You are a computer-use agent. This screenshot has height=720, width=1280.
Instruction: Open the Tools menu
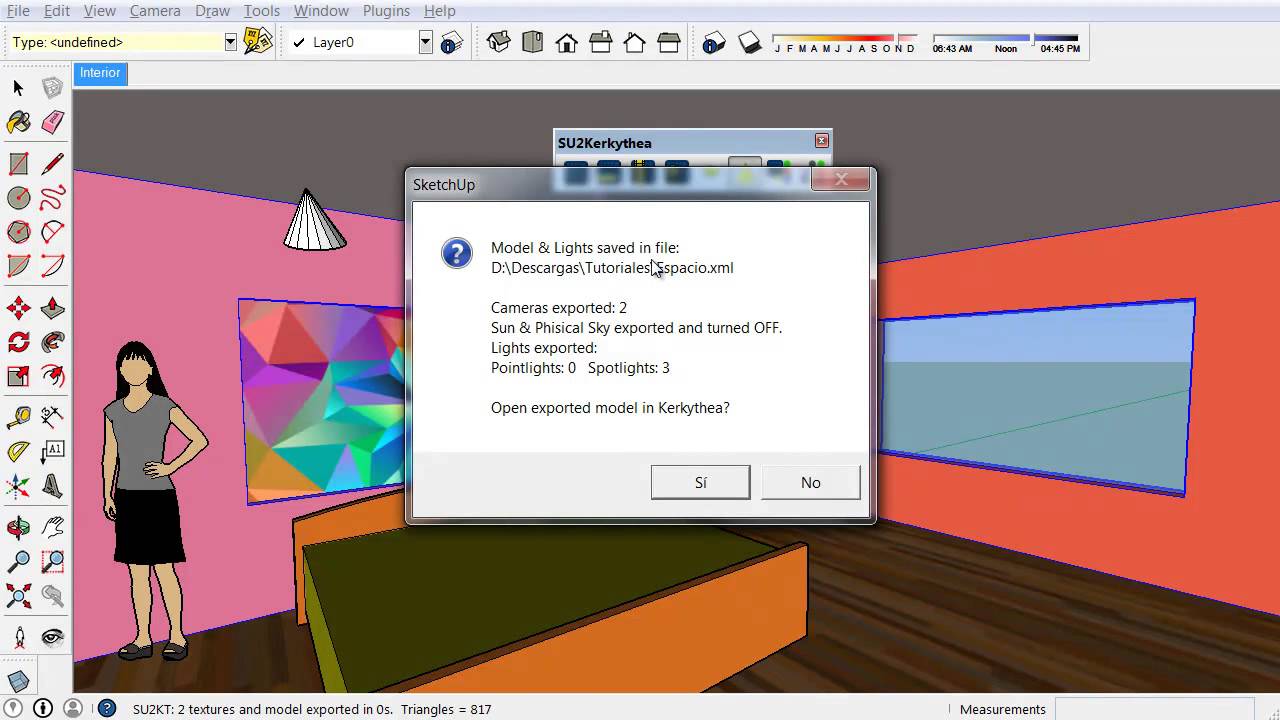tap(262, 10)
